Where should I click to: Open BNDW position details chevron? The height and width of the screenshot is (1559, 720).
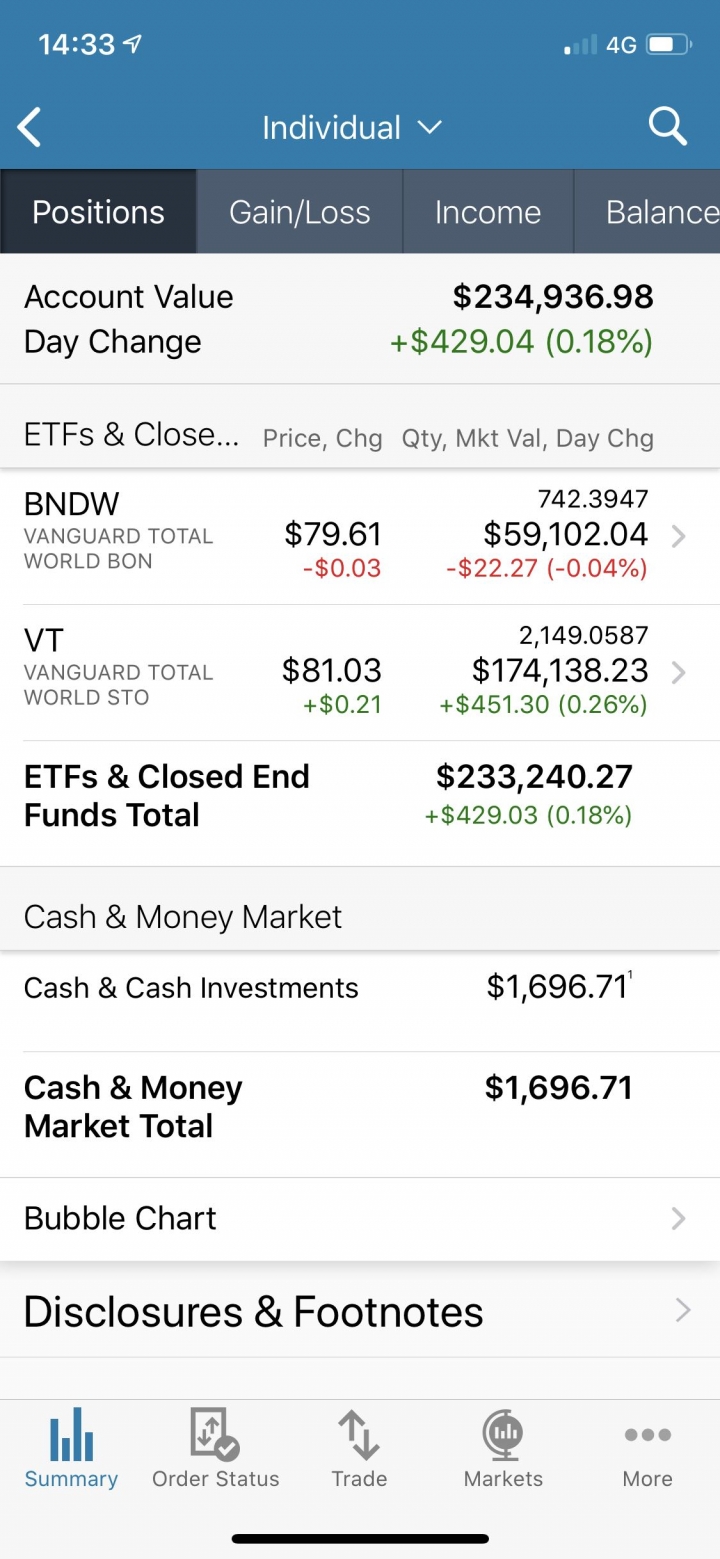click(x=679, y=537)
